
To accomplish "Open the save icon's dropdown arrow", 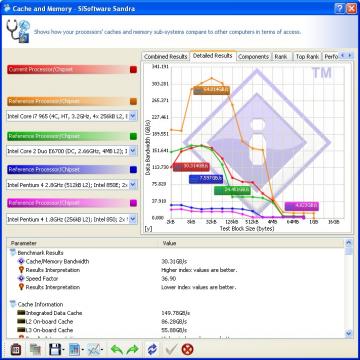I will point(63,350).
